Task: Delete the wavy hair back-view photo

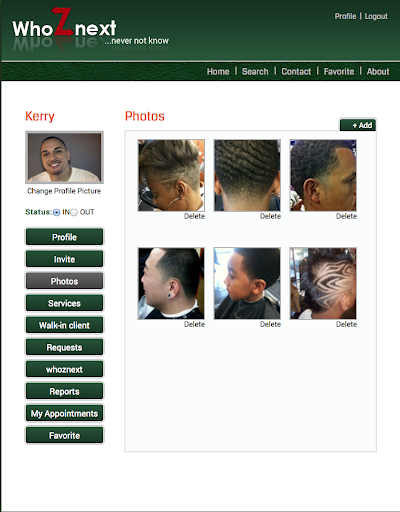Action: pos(270,216)
